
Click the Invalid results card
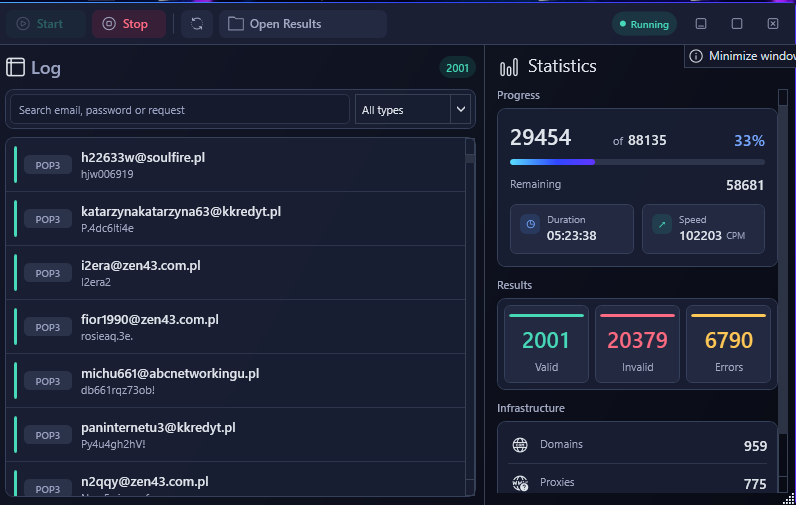tap(637, 344)
